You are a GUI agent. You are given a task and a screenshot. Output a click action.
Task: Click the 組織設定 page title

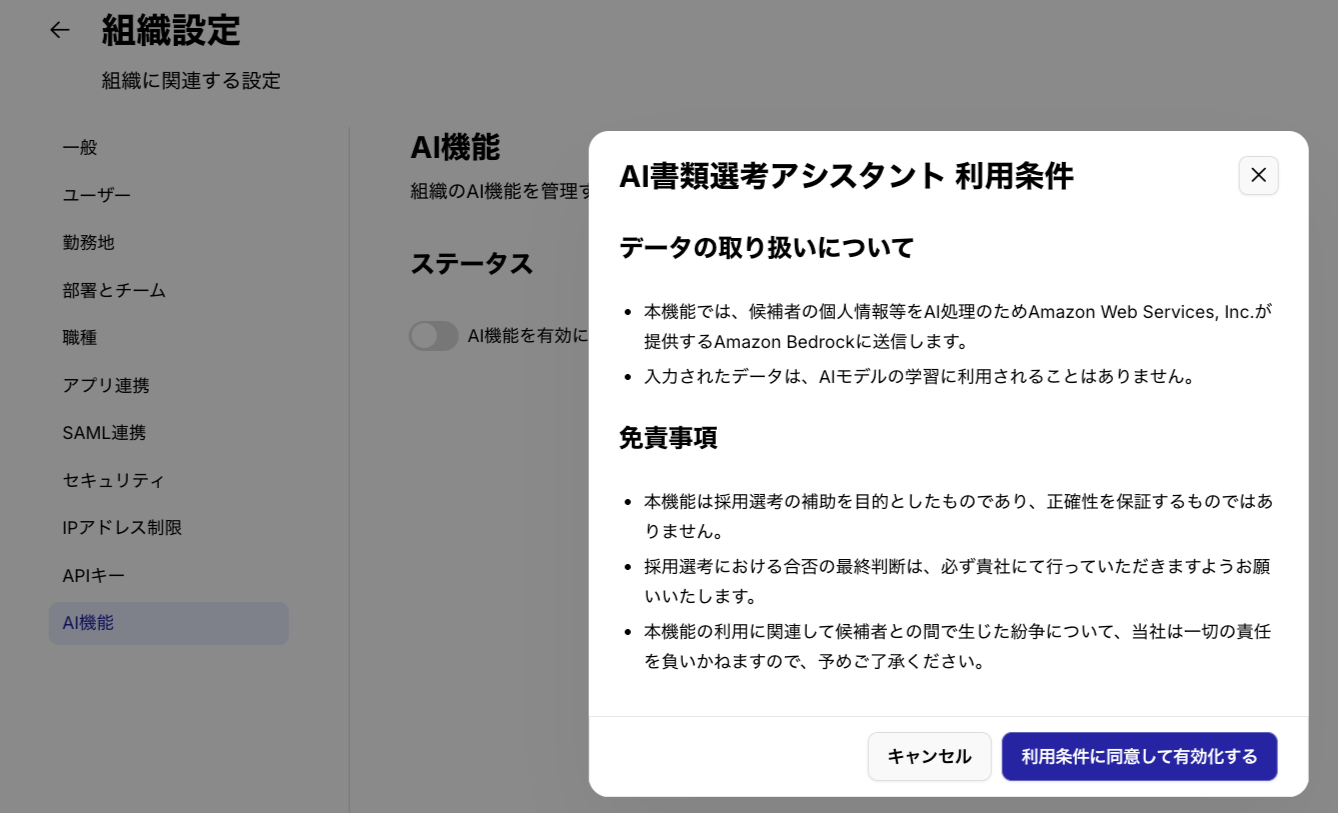pos(171,30)
